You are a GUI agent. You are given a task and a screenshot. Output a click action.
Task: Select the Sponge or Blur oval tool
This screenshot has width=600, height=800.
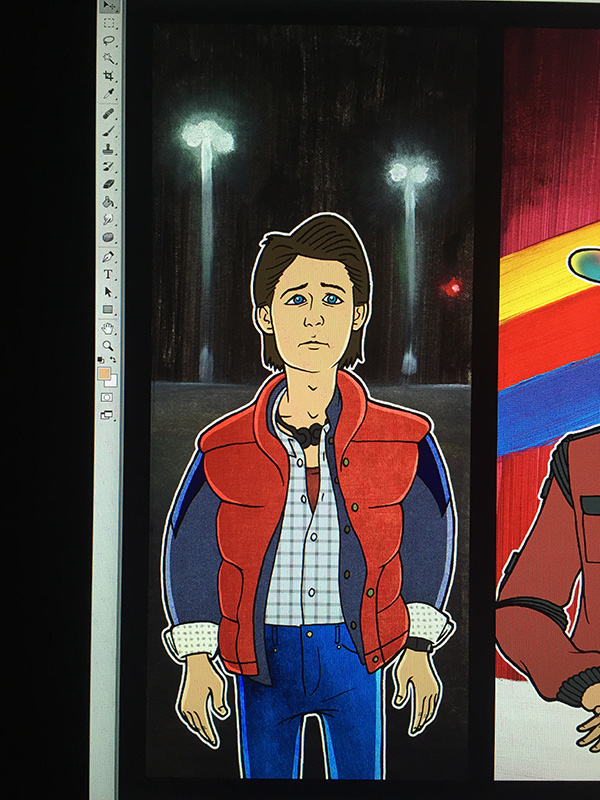coord(108,237)
